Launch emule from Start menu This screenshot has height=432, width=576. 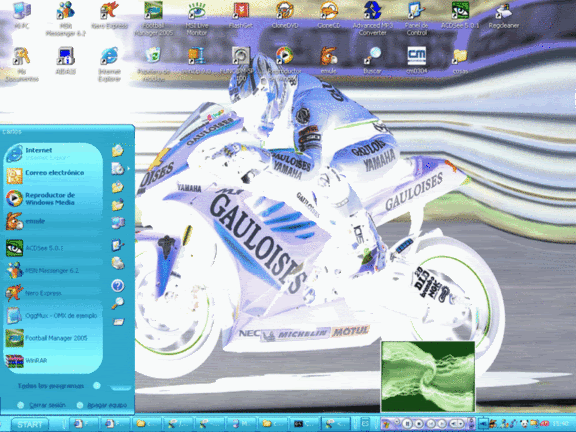pyautogui.click(x=53, y=221)
